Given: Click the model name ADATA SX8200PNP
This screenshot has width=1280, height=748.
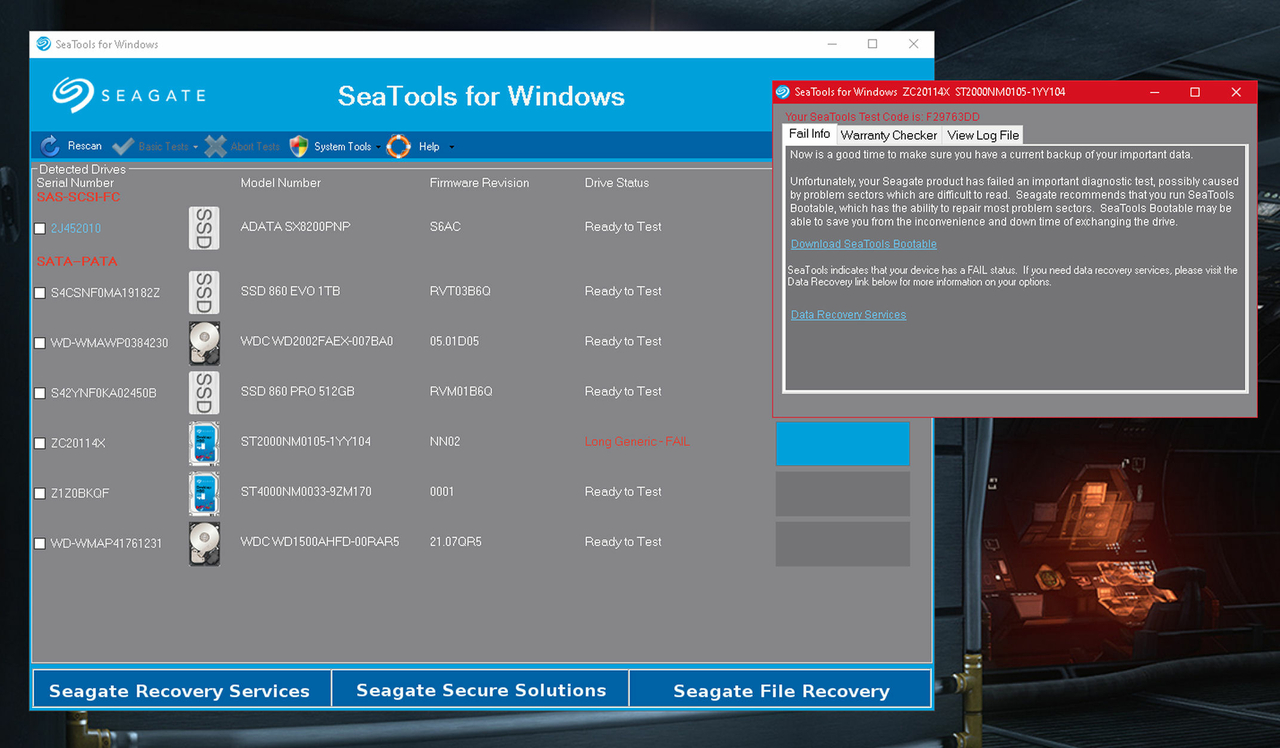Looking at the screenshot, I should click(295, 227).
